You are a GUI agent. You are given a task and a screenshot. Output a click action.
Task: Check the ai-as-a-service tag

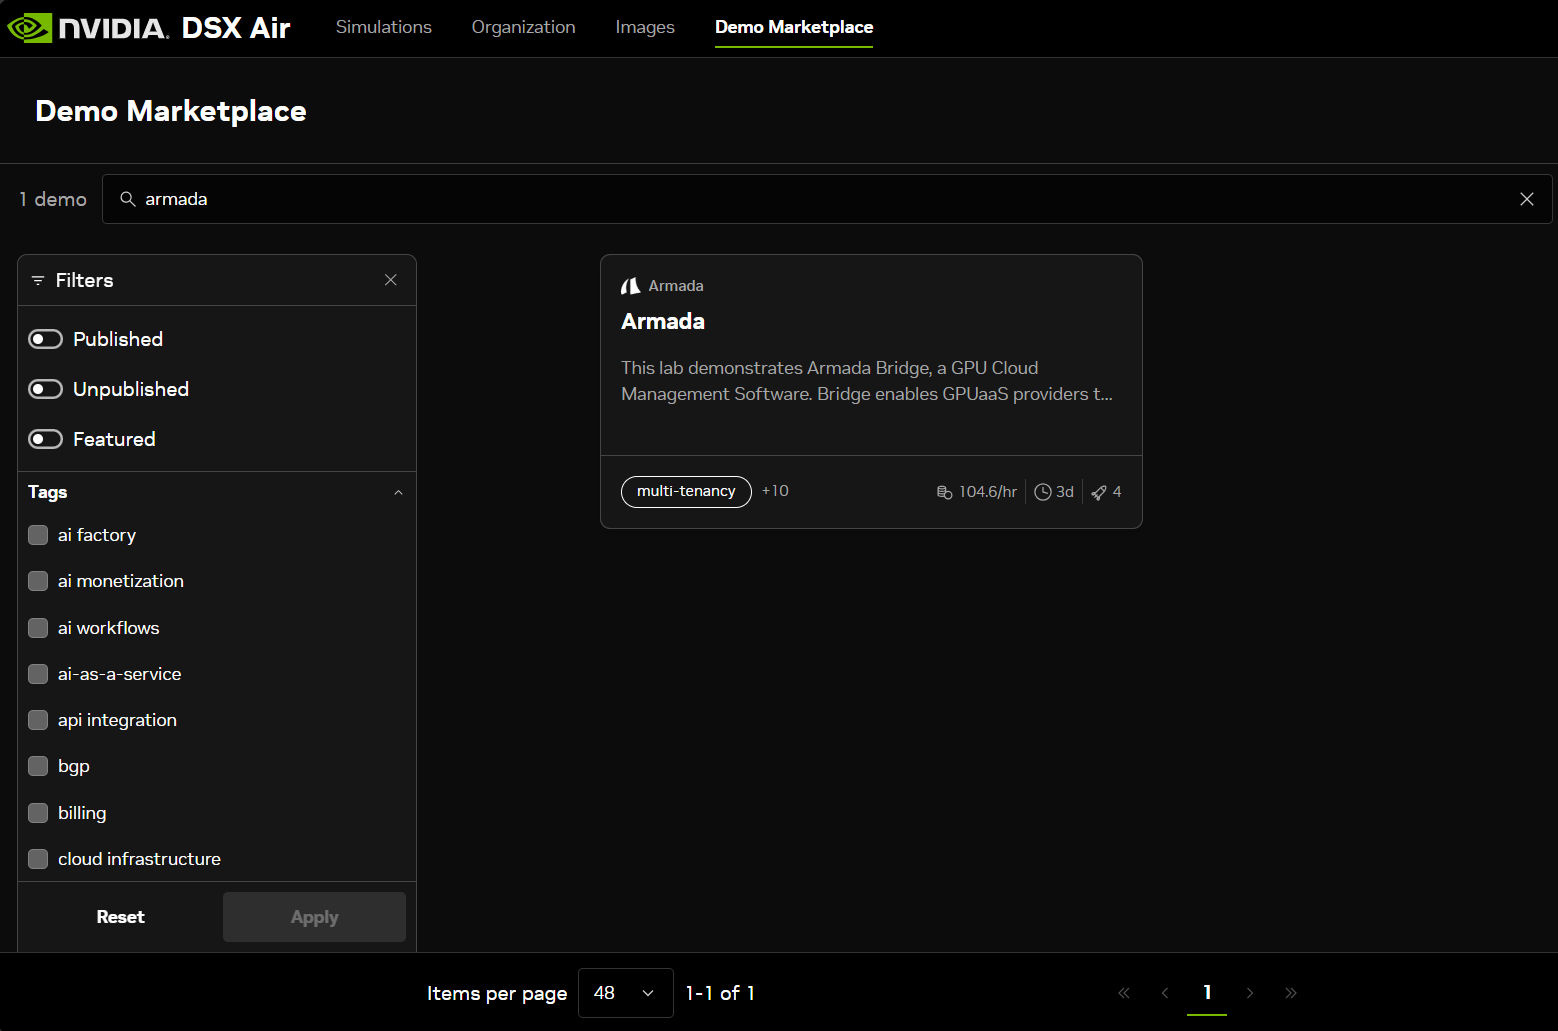38,674
